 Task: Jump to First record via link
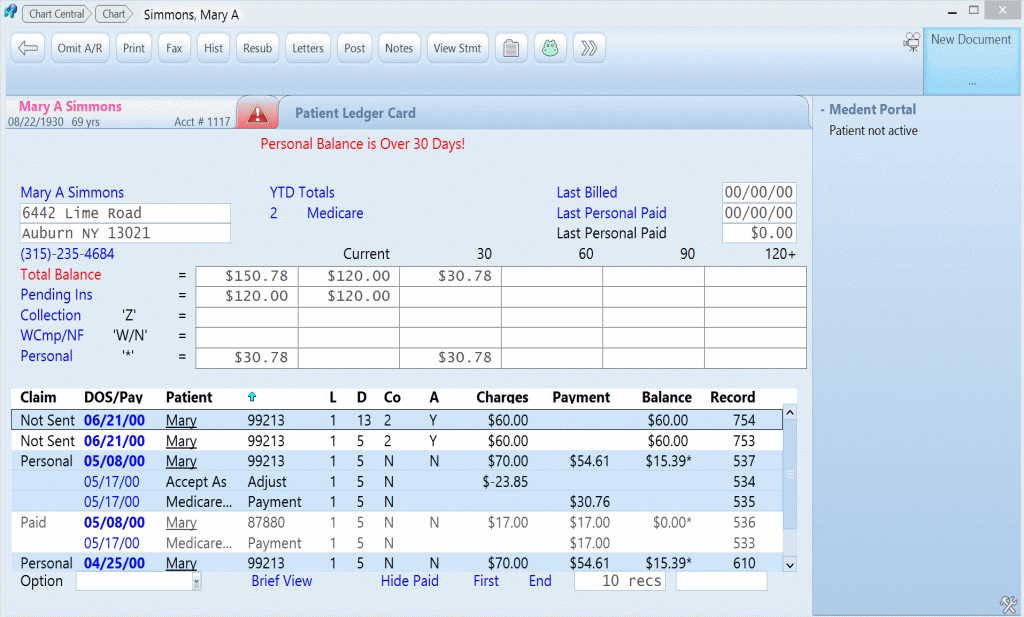486,580
